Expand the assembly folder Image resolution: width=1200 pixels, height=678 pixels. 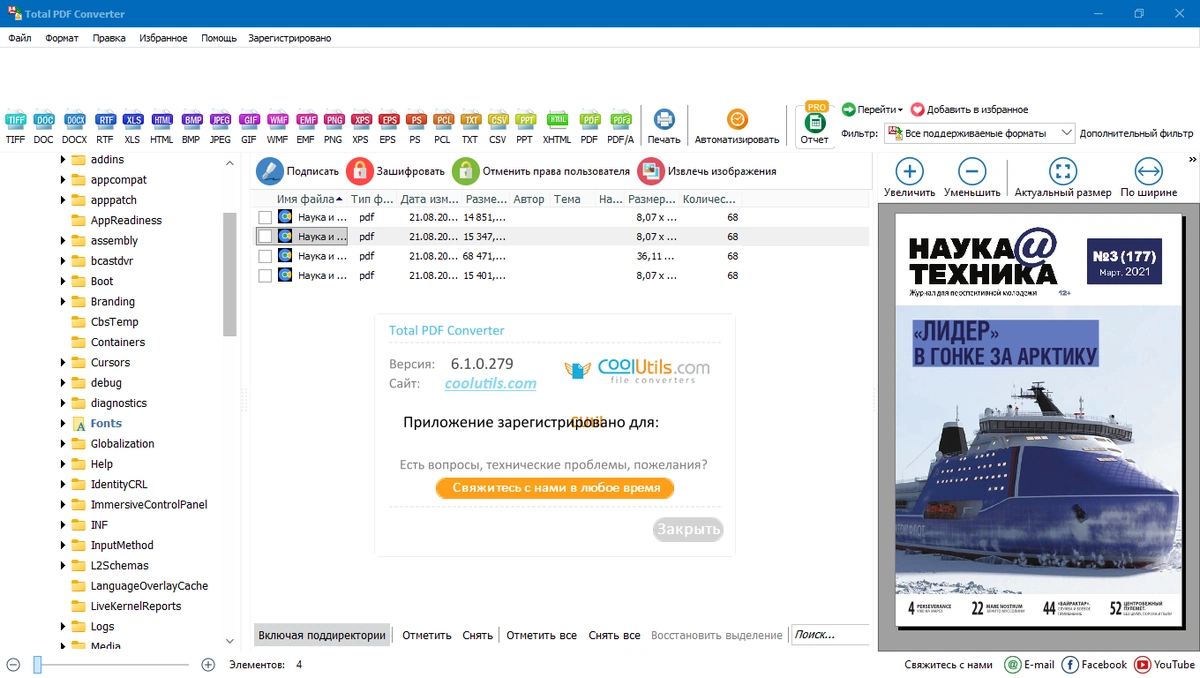click(x=63, y=241)
